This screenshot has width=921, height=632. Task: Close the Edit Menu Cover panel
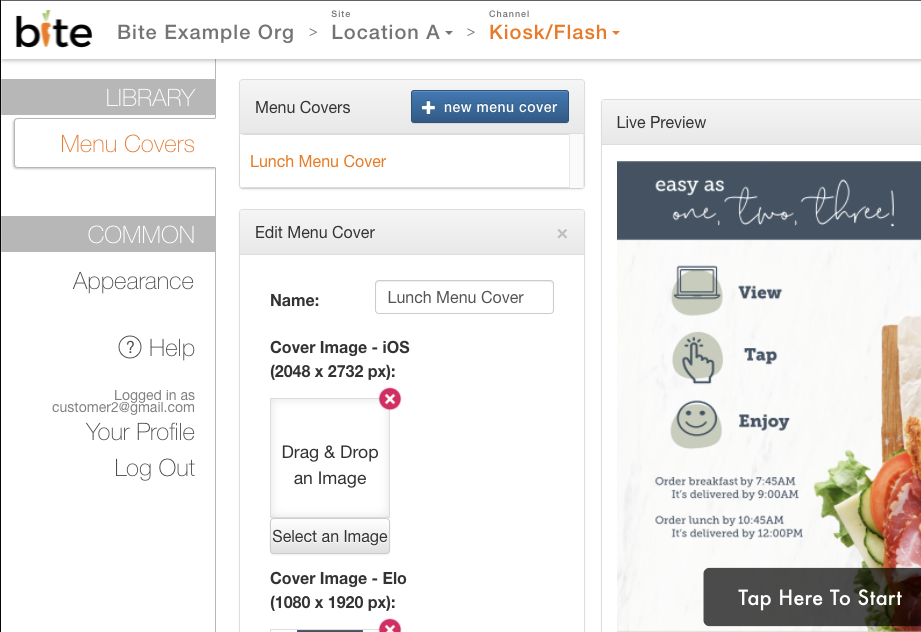click(x=562, y=232)
